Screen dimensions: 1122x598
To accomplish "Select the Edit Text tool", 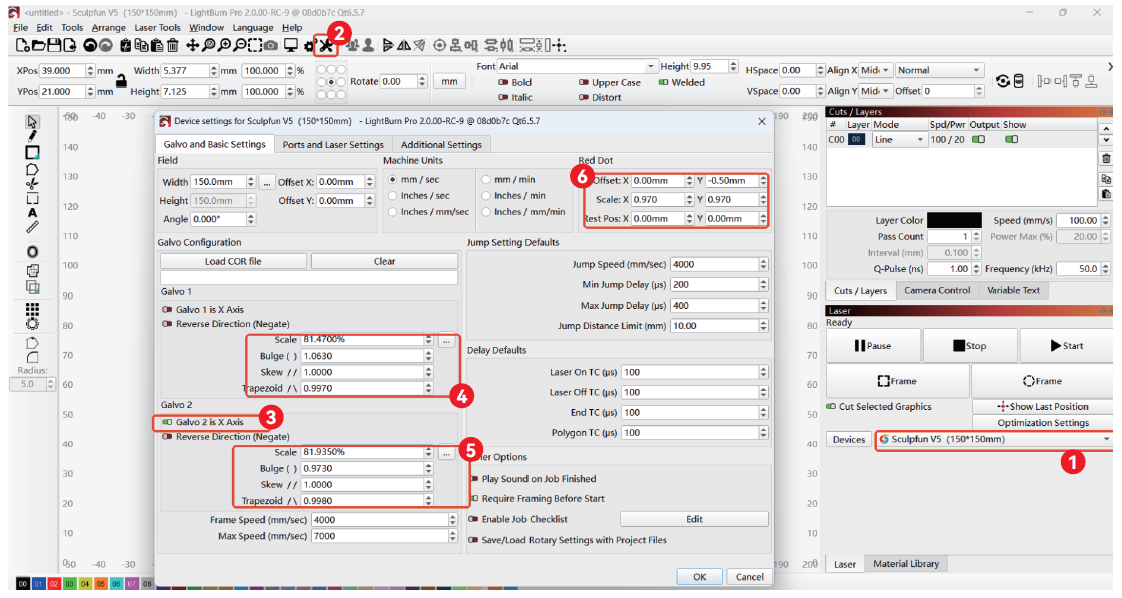I will 32,212.
